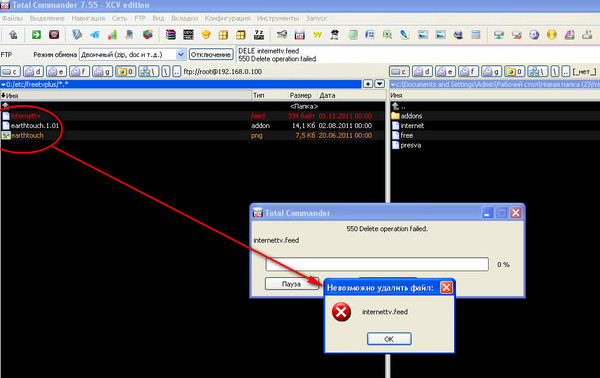Screen dimensions: 600x378
Task: Click the dark red square toolbar icon
Action: coord(54,35)
